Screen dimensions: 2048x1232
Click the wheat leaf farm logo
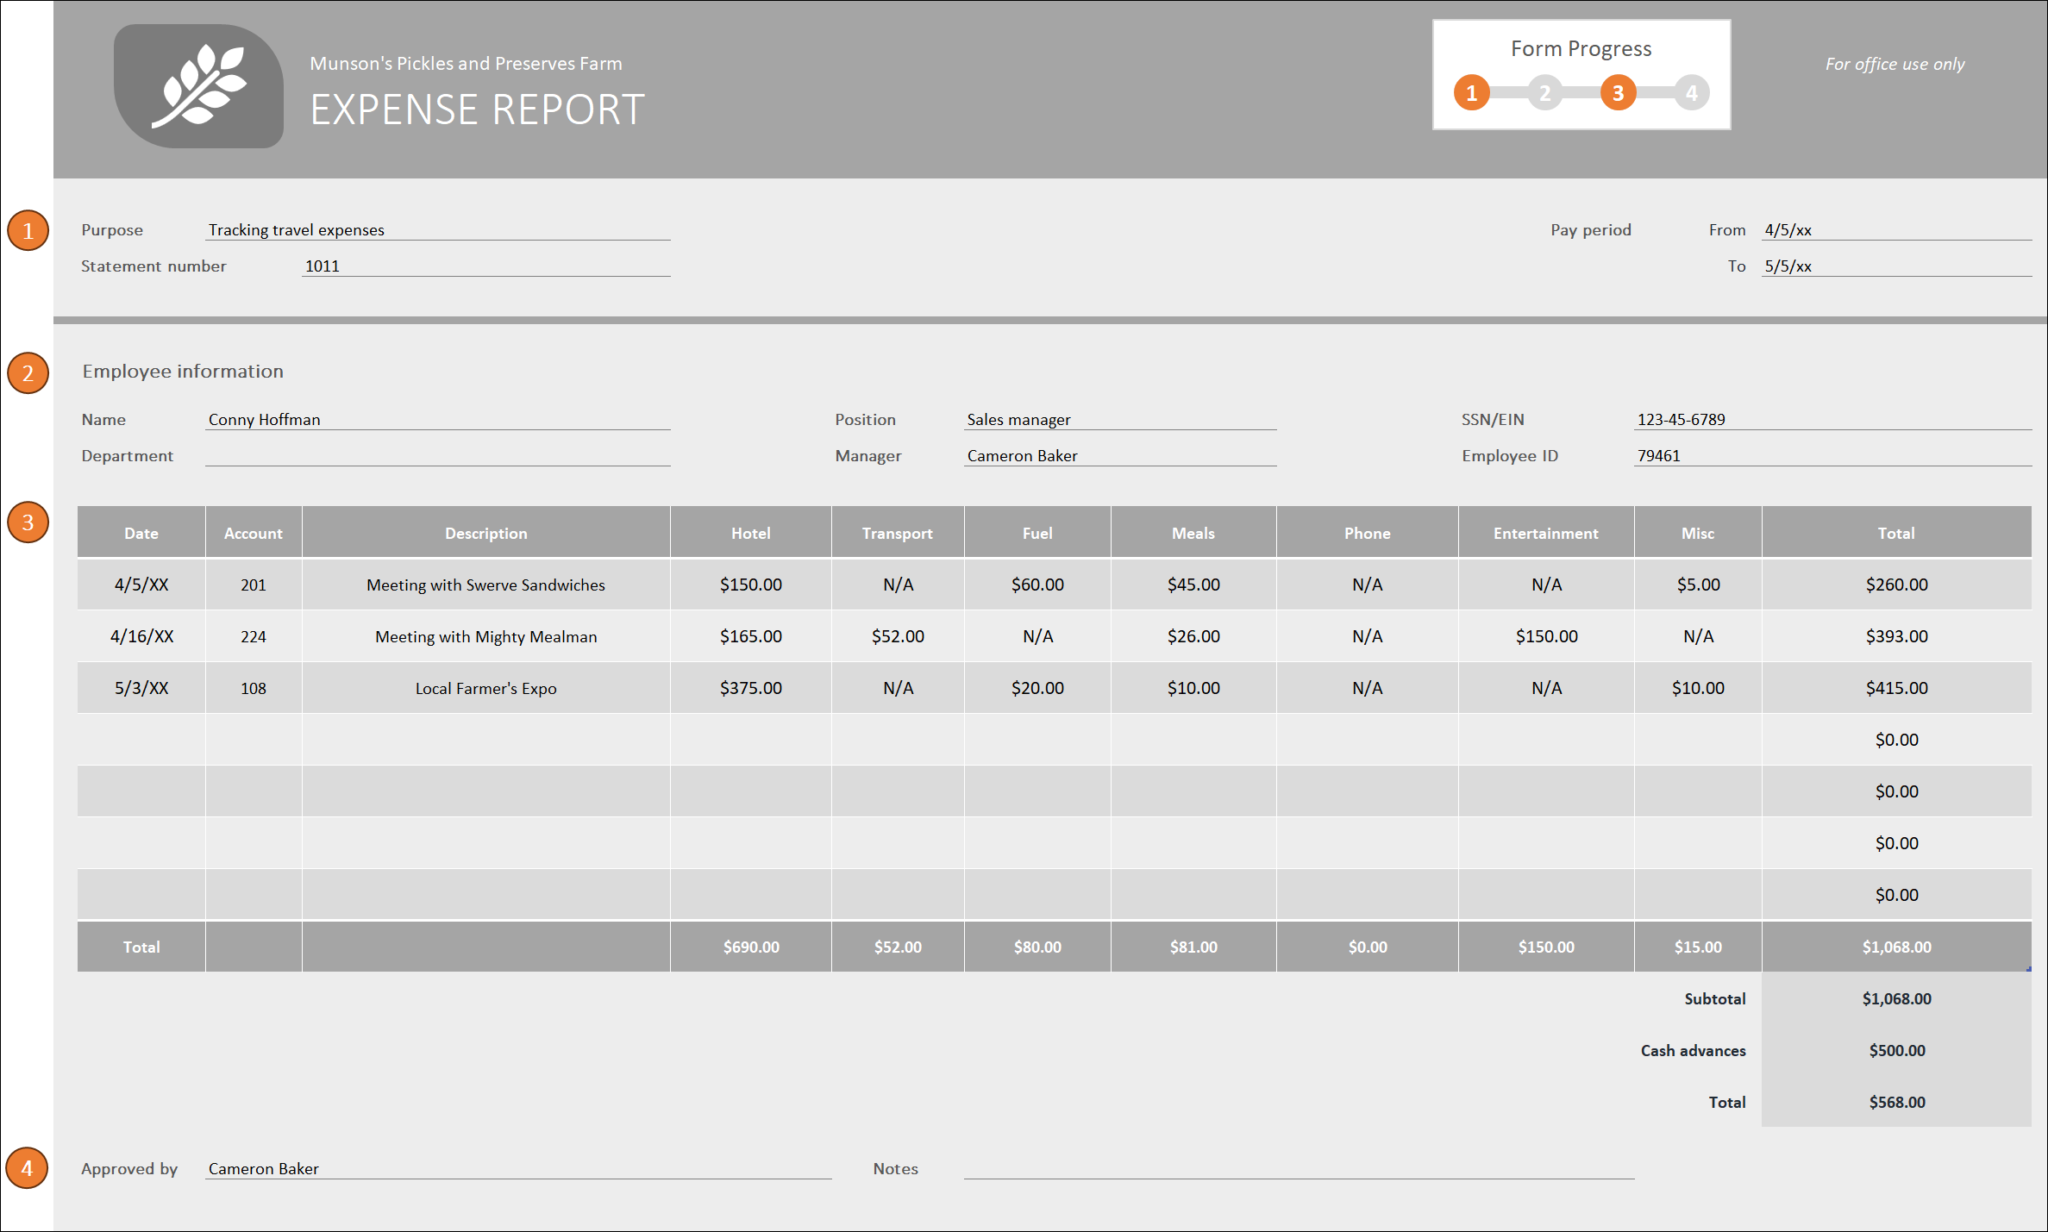click(x=199, y=86)
